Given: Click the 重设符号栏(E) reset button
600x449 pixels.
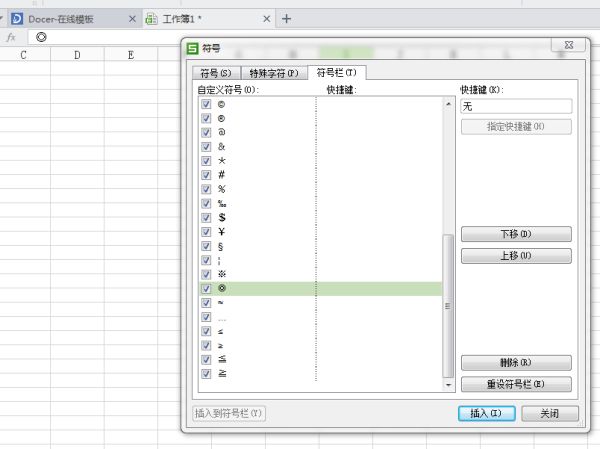Looking at the screenshot, I should [x=516, y=384].
